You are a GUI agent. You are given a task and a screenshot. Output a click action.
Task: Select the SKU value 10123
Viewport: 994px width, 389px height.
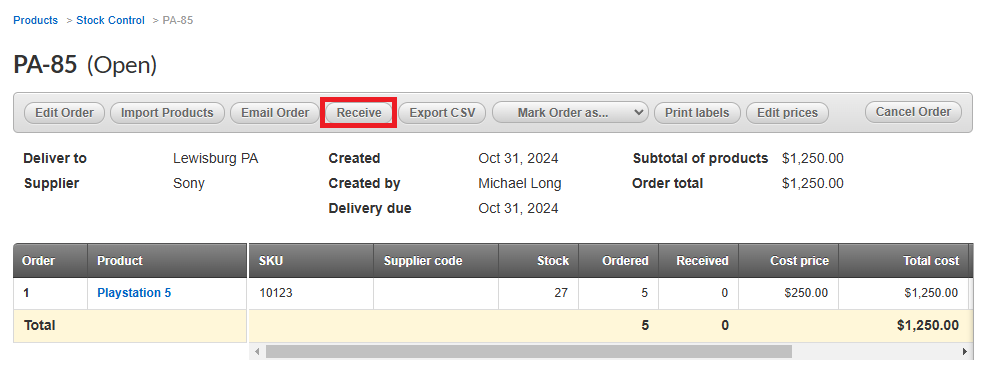[276, 293]
